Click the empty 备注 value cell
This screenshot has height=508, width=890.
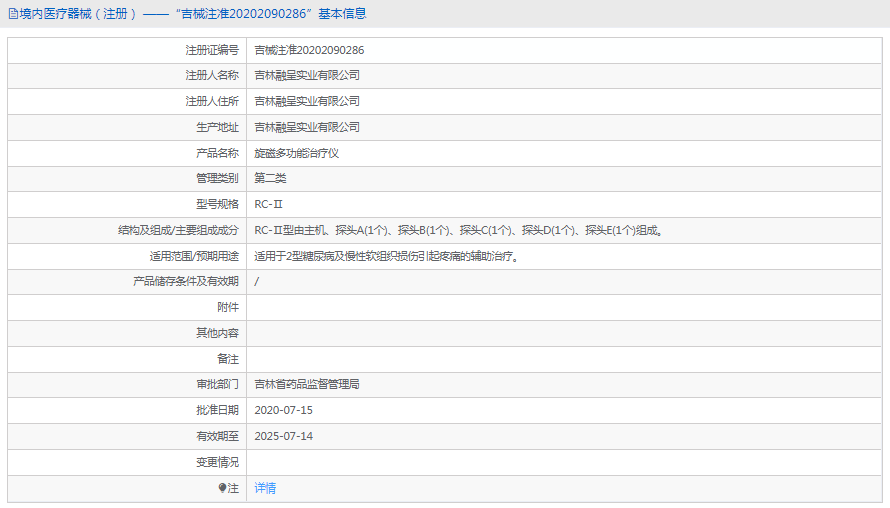click(x=564, y=359)
